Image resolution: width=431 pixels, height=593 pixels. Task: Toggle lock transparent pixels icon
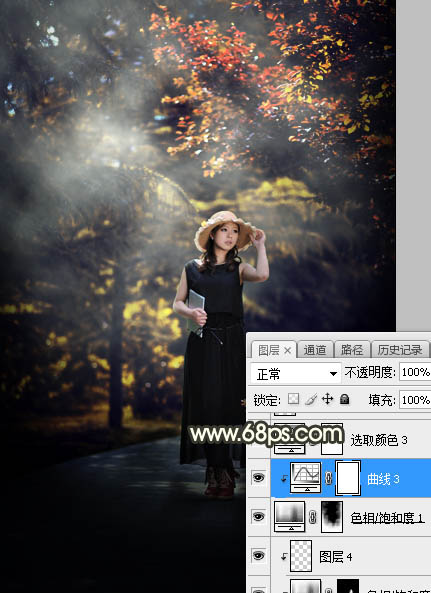293,399
